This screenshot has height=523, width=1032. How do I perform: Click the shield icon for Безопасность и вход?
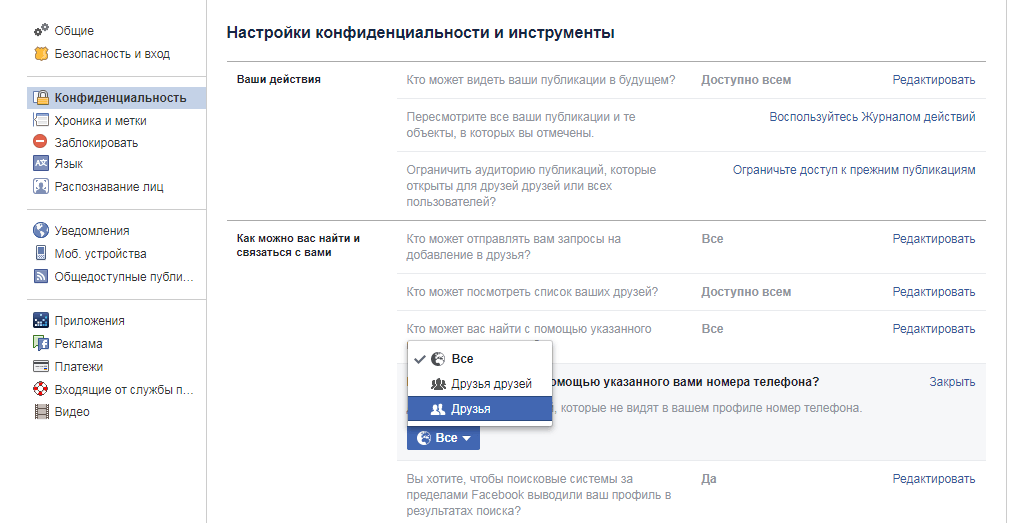click(x=41, y=54)
